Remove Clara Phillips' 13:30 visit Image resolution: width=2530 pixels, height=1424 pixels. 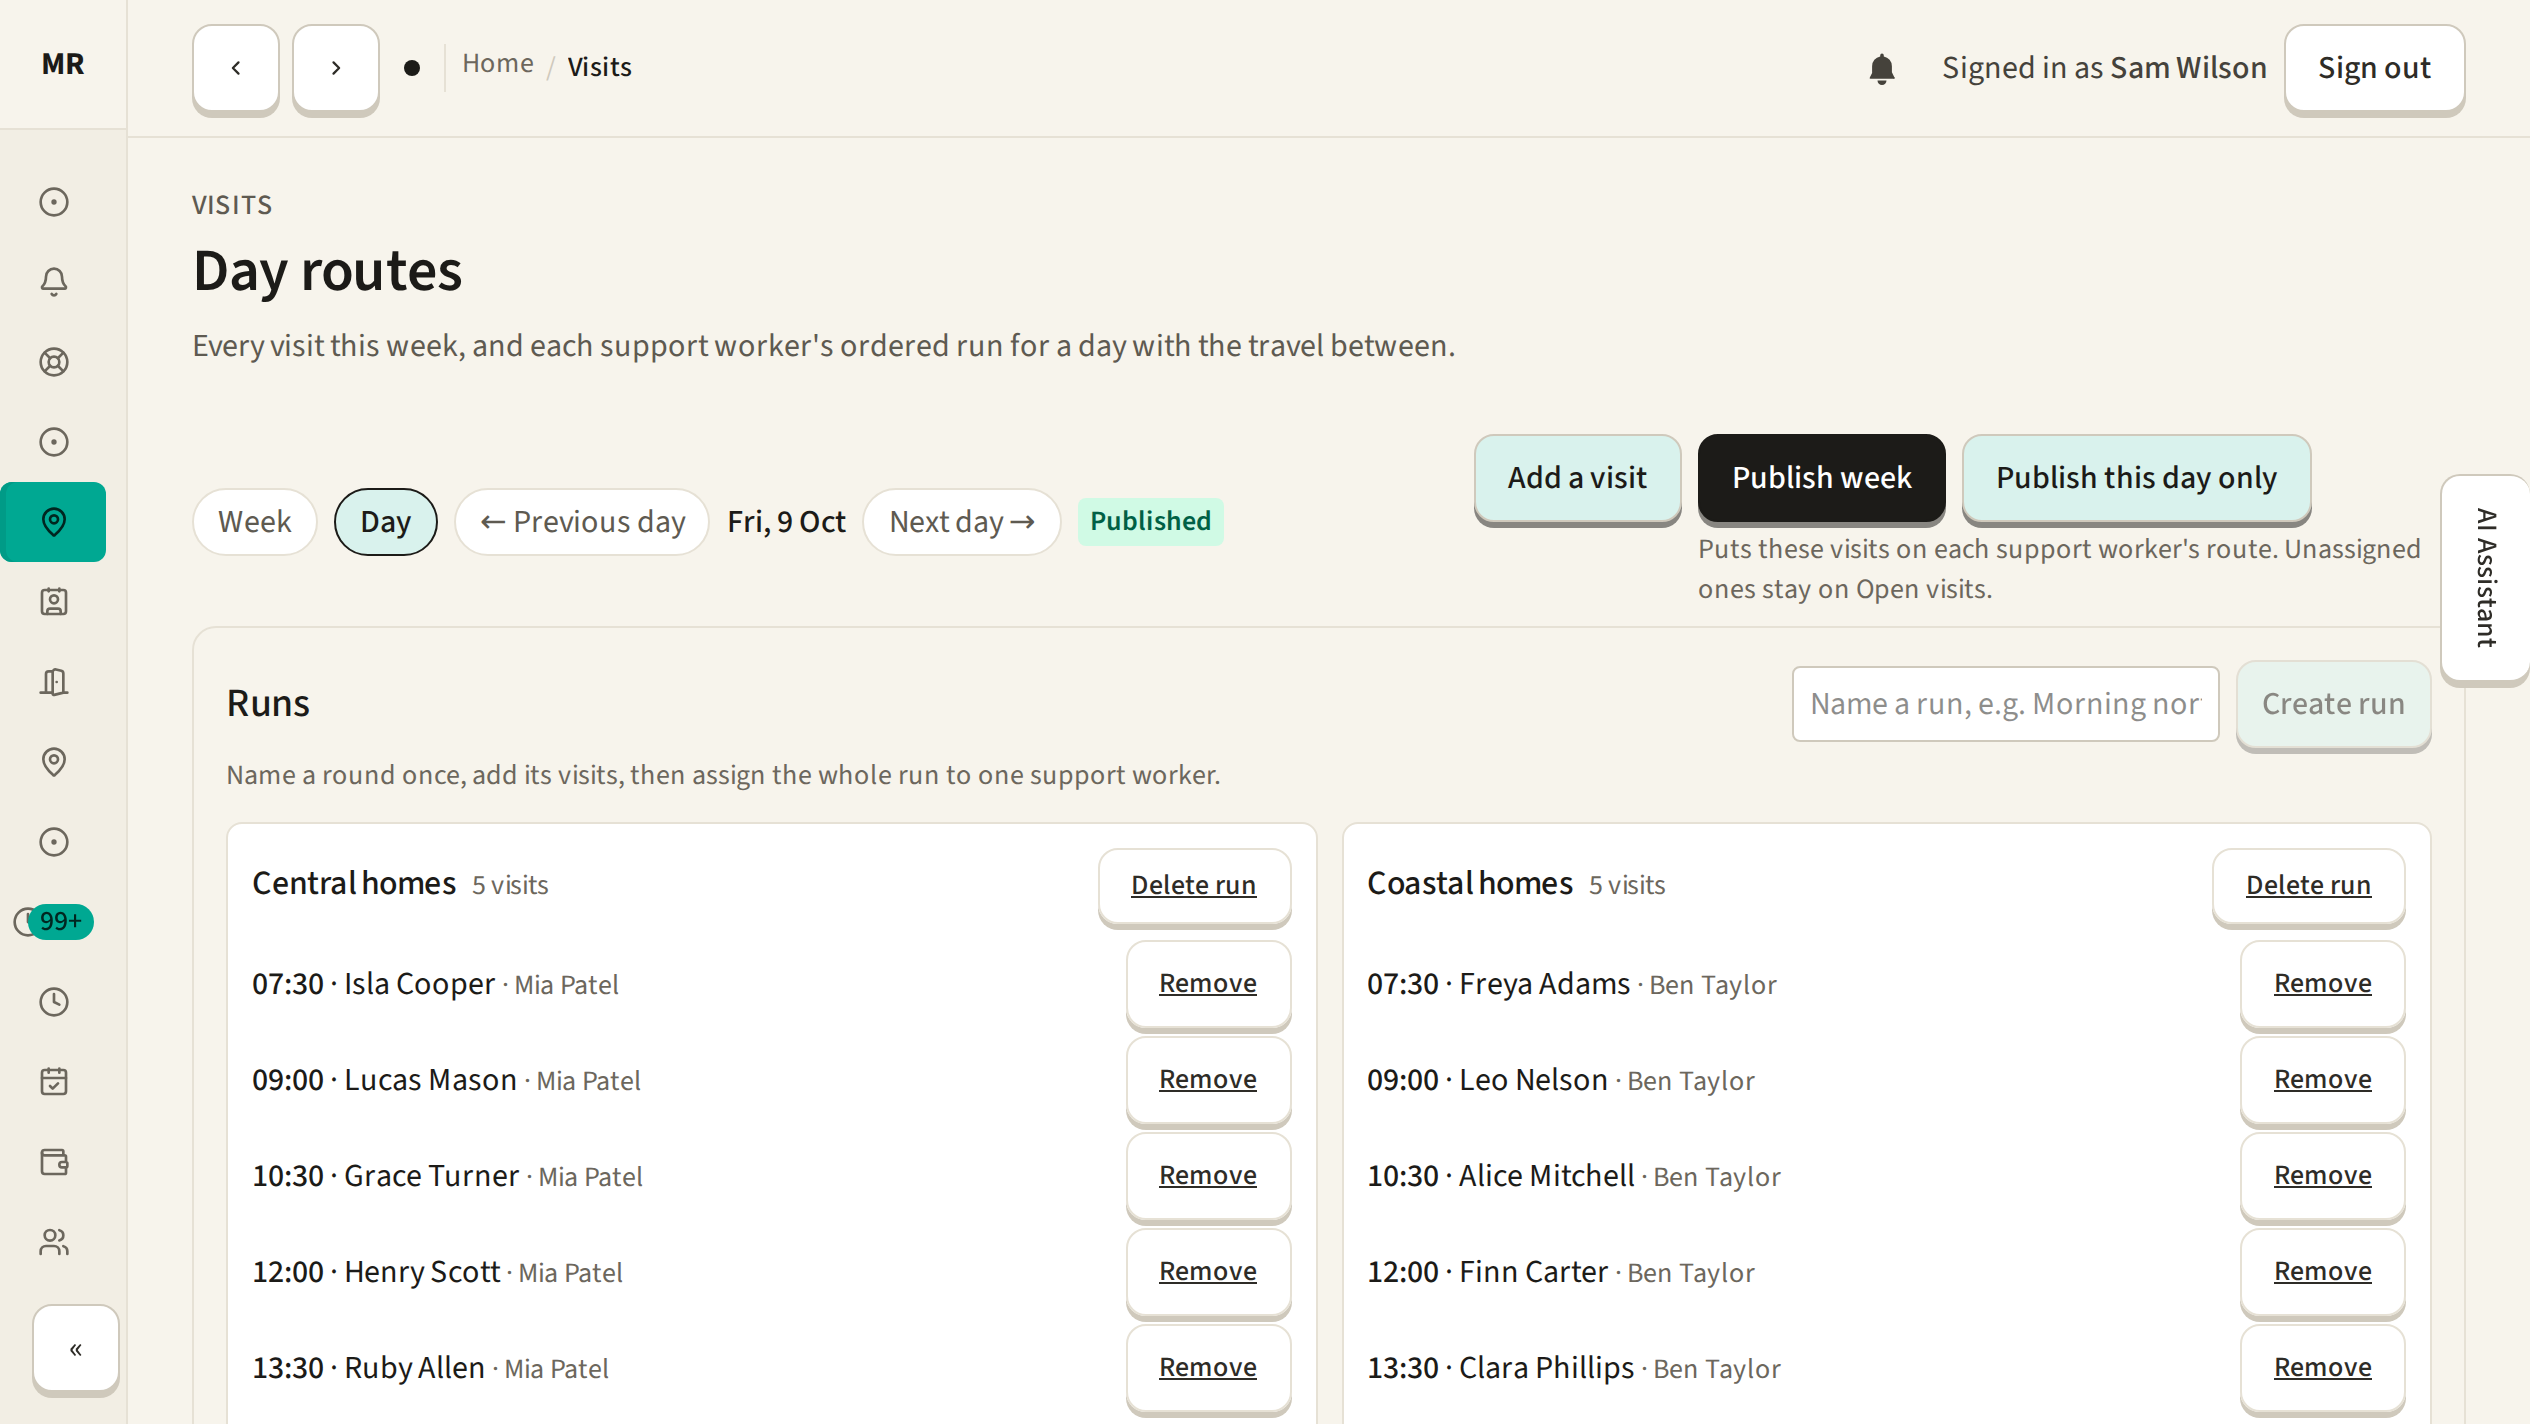tap(2322, 1368)
